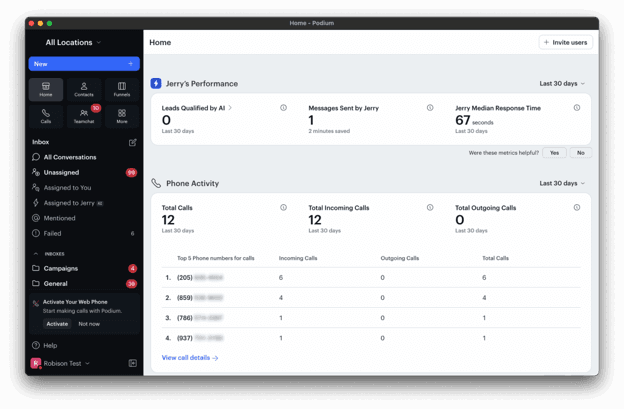
Task: Open Help in the sidebar
Action: click(x=45, y=345)
